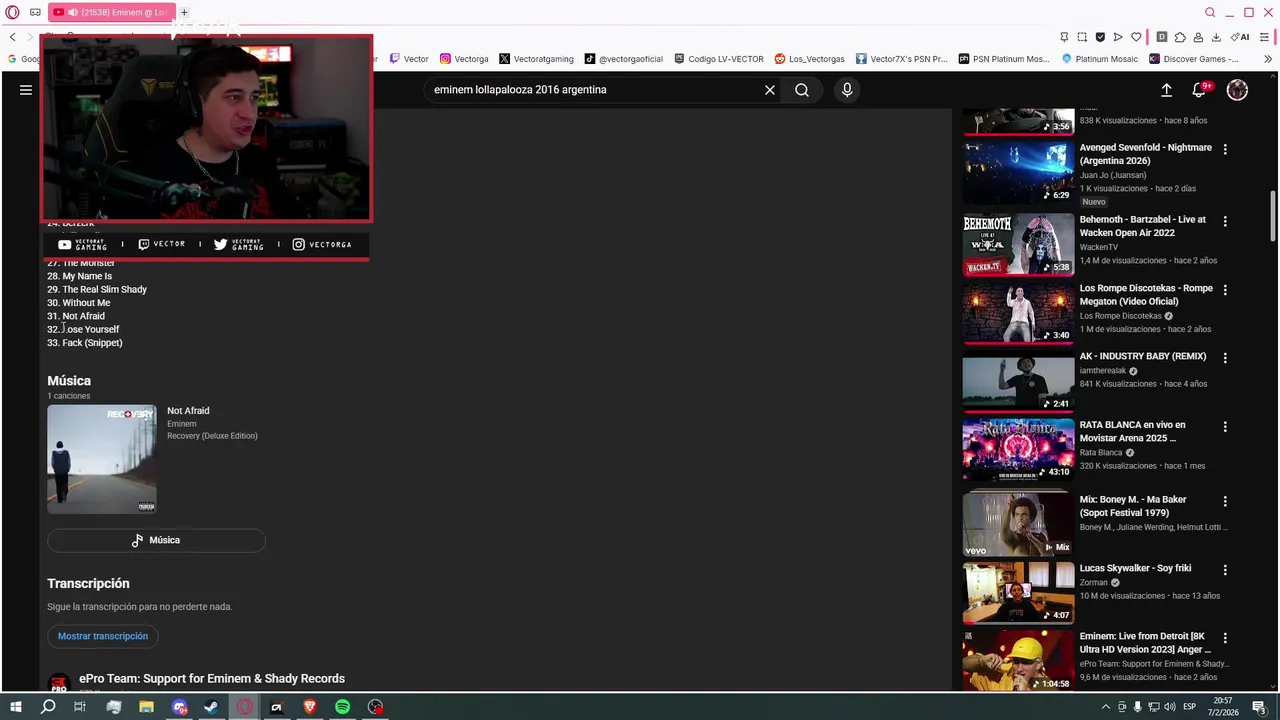1280x720 pixels.
Task: Open Opera main menu logo
Action: tap(12, 12)
